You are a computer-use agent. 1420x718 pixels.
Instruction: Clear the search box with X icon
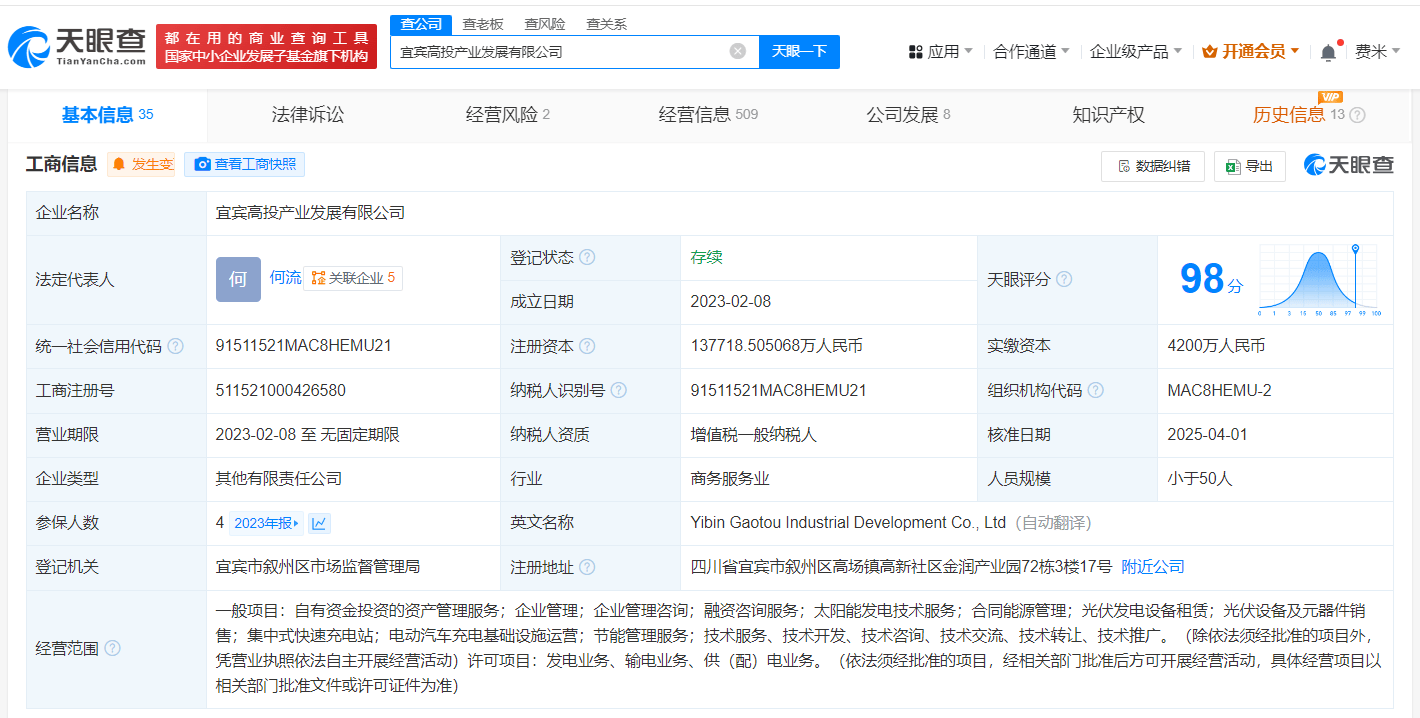point(737,51)
